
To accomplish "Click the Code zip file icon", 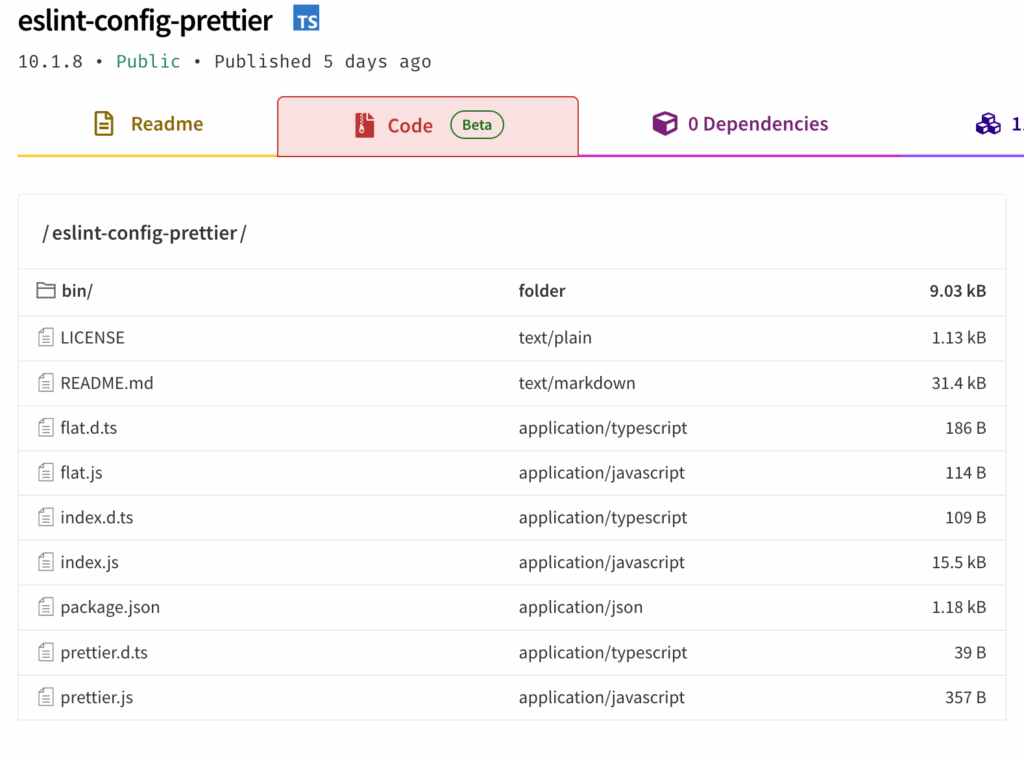I will 364,126.
